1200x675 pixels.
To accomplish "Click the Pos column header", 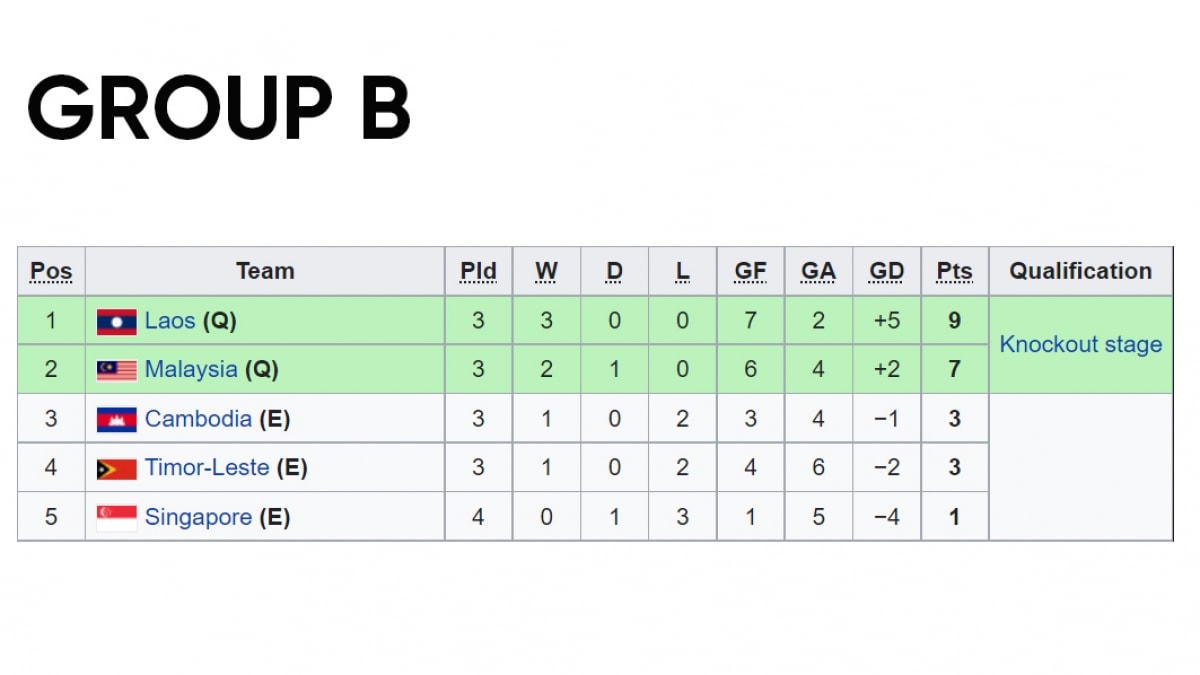I will point(51,271).
